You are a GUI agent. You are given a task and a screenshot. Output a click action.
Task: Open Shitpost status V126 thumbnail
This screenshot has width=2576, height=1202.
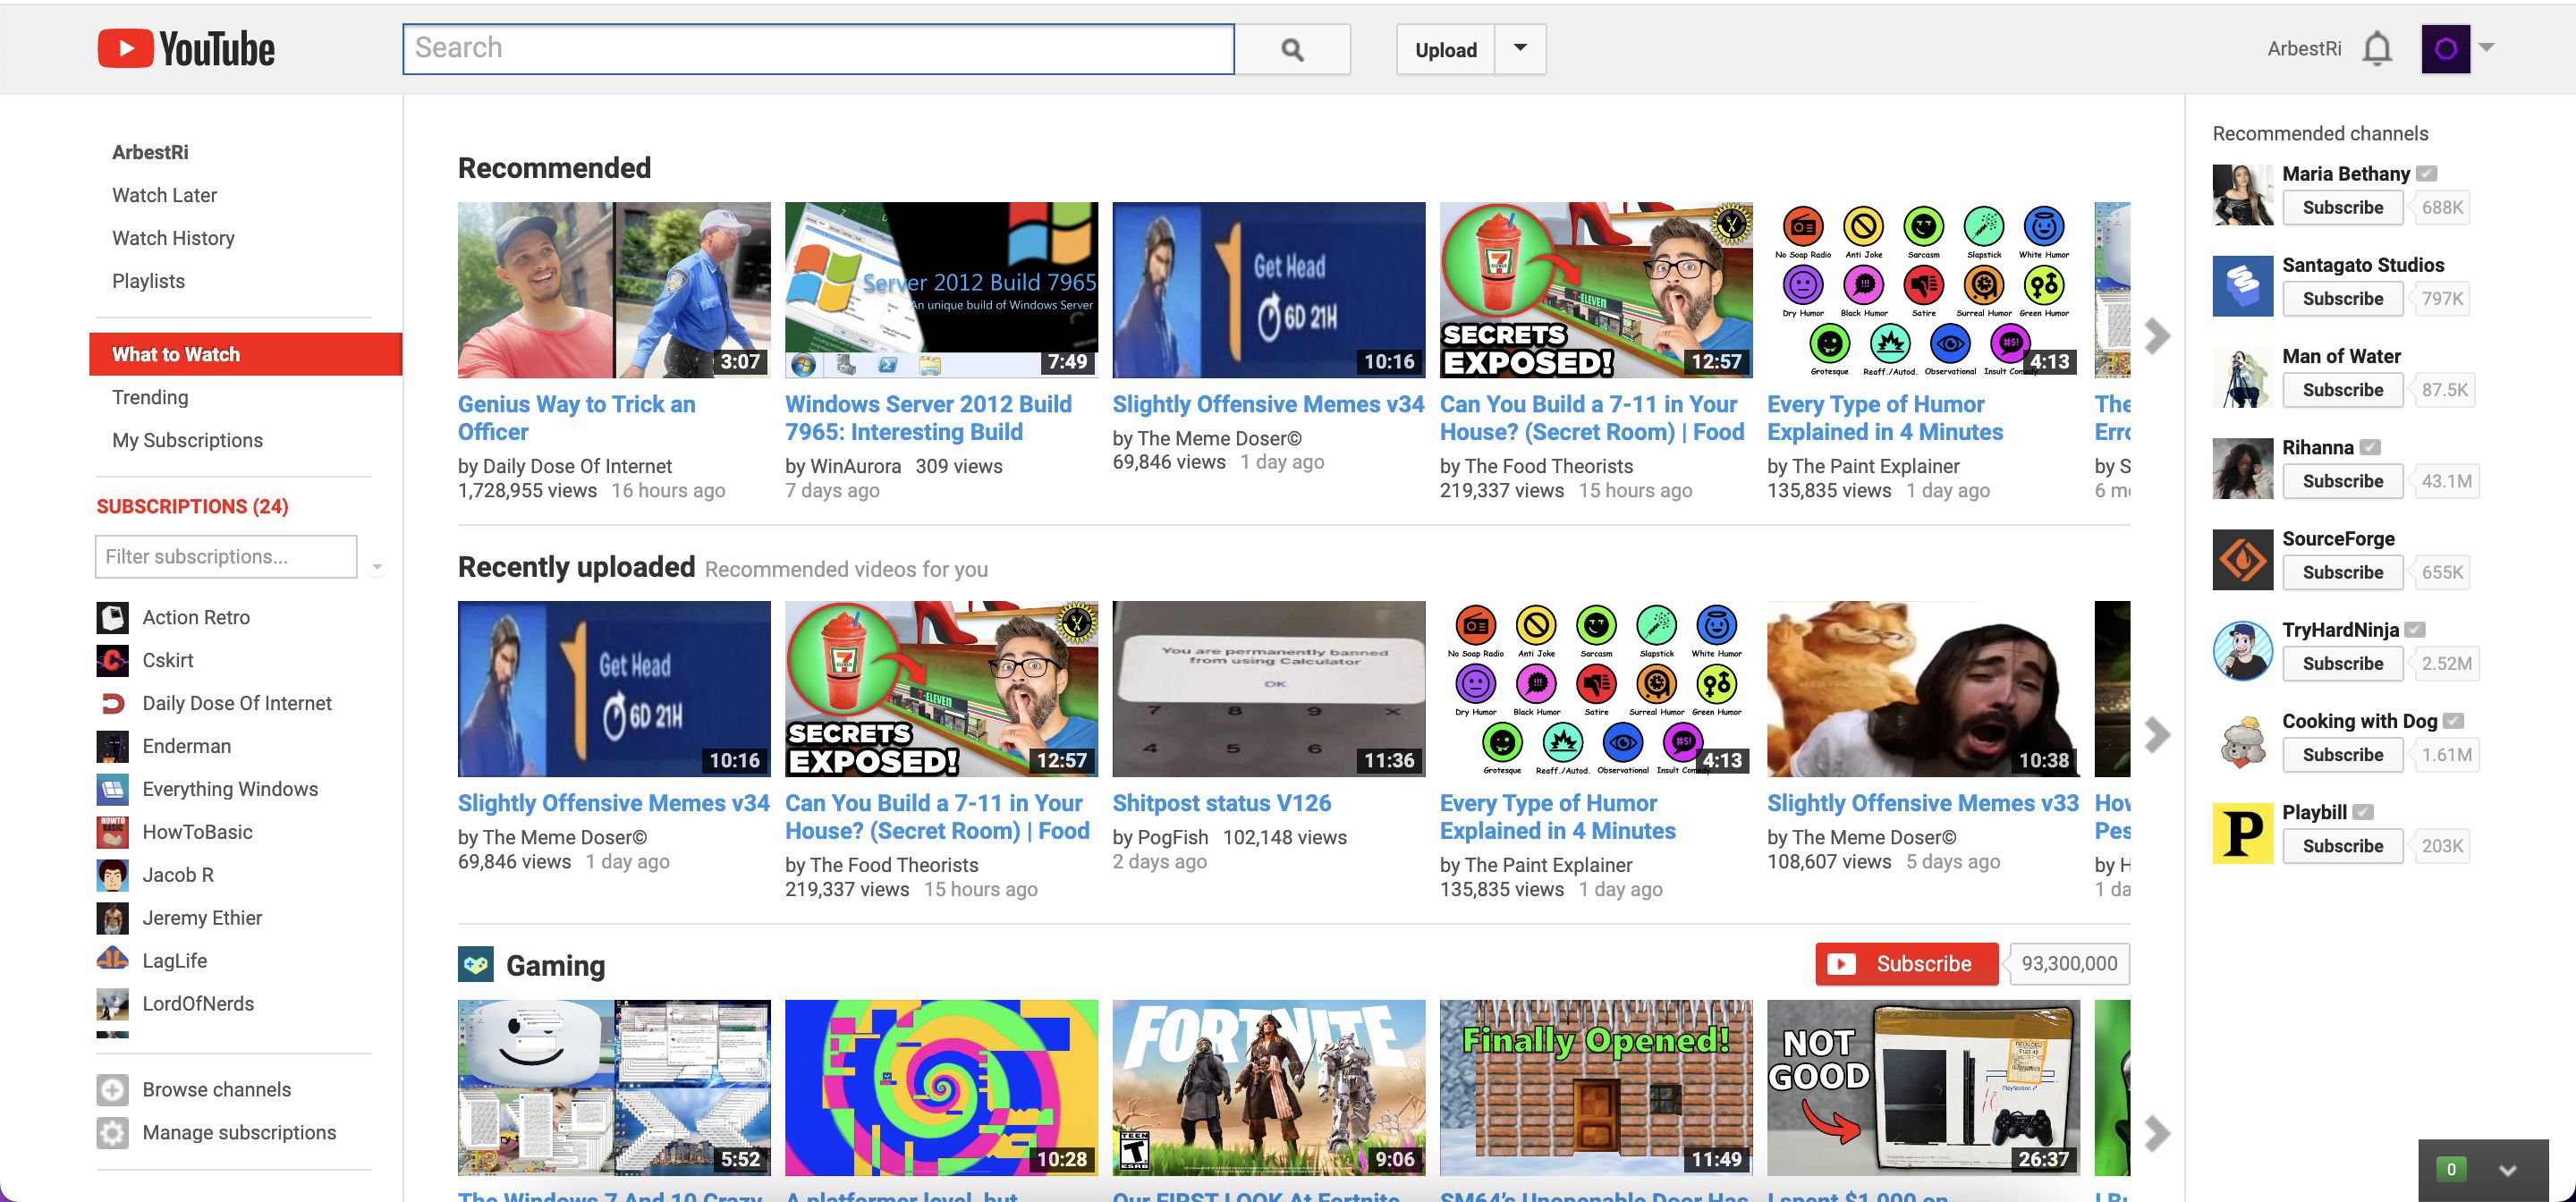(1268, 689)
